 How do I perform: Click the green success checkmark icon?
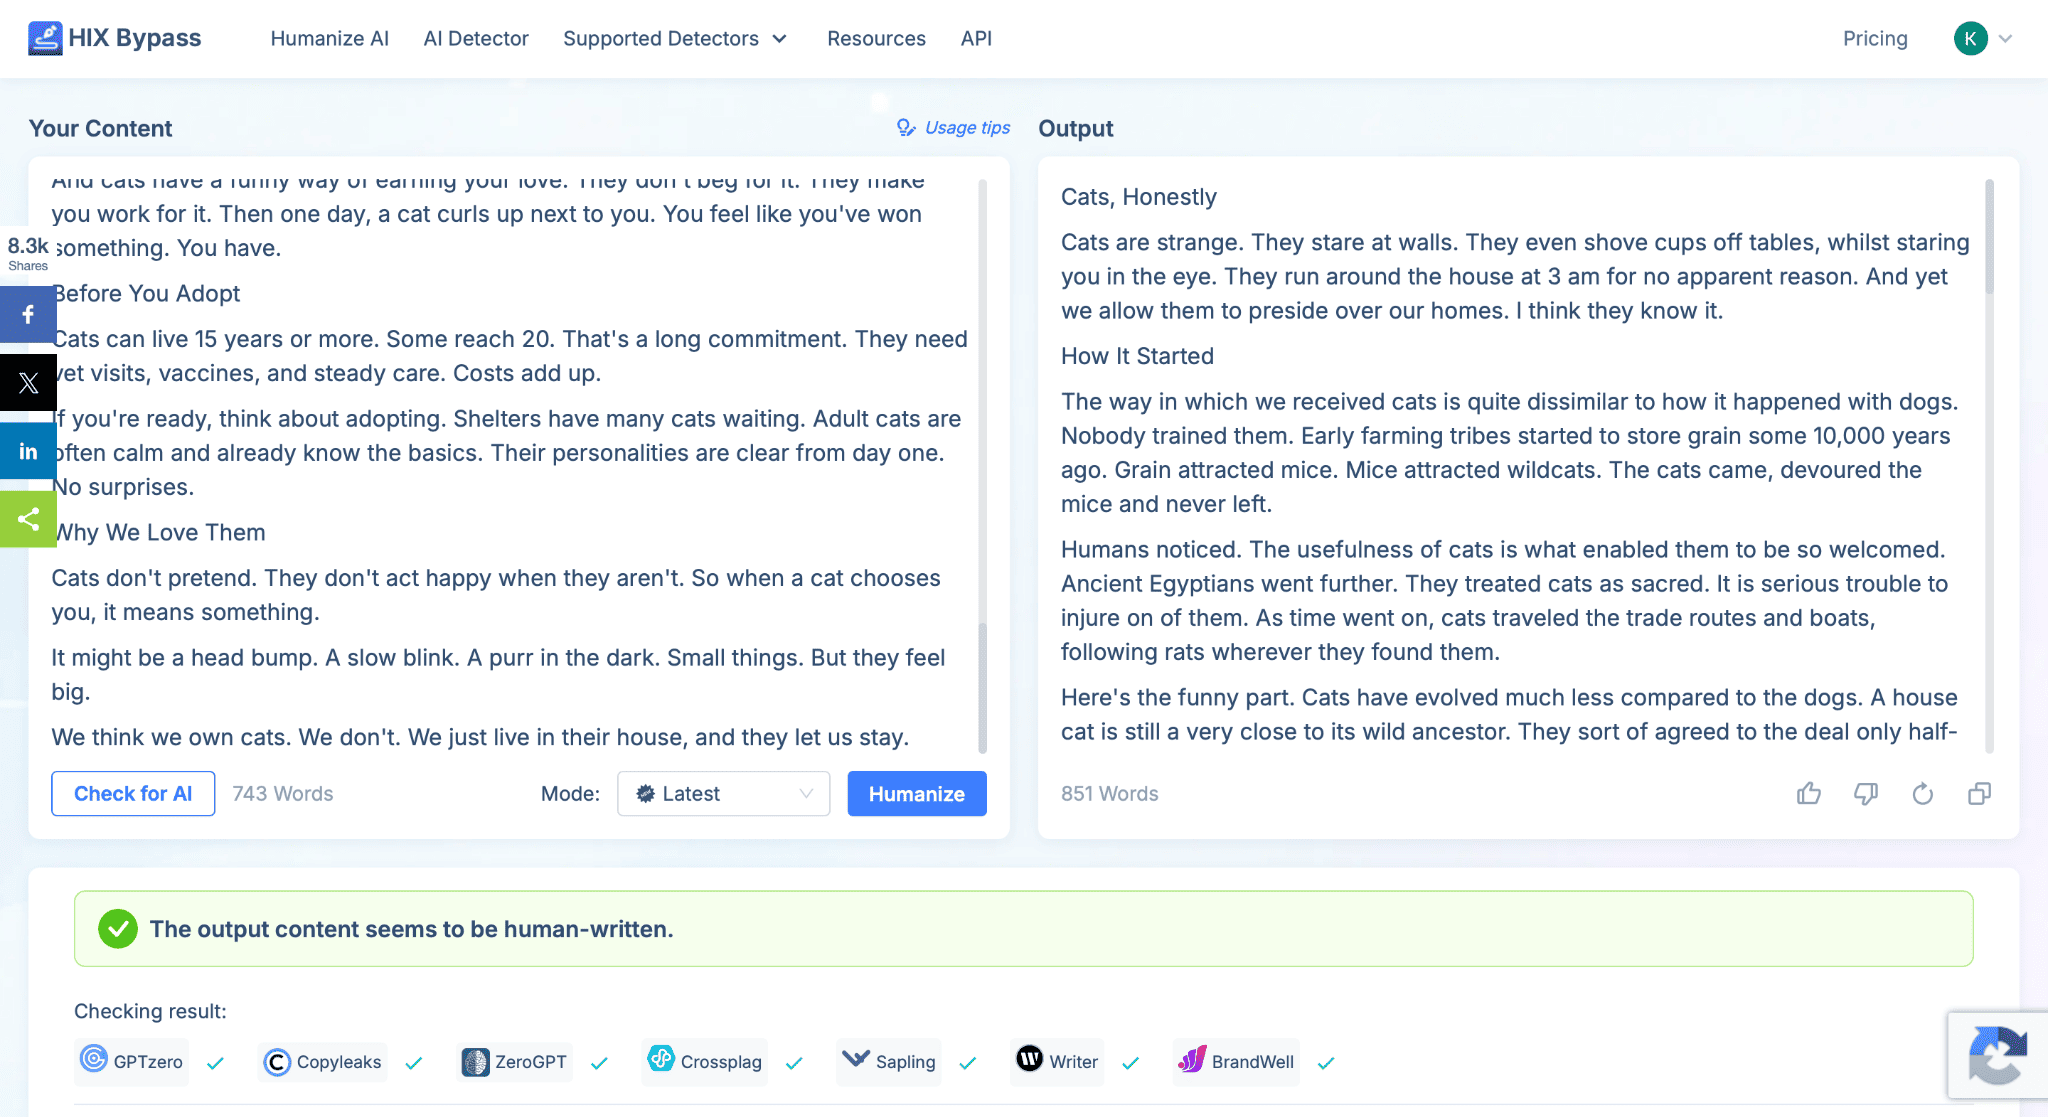[x=118, y=928]
